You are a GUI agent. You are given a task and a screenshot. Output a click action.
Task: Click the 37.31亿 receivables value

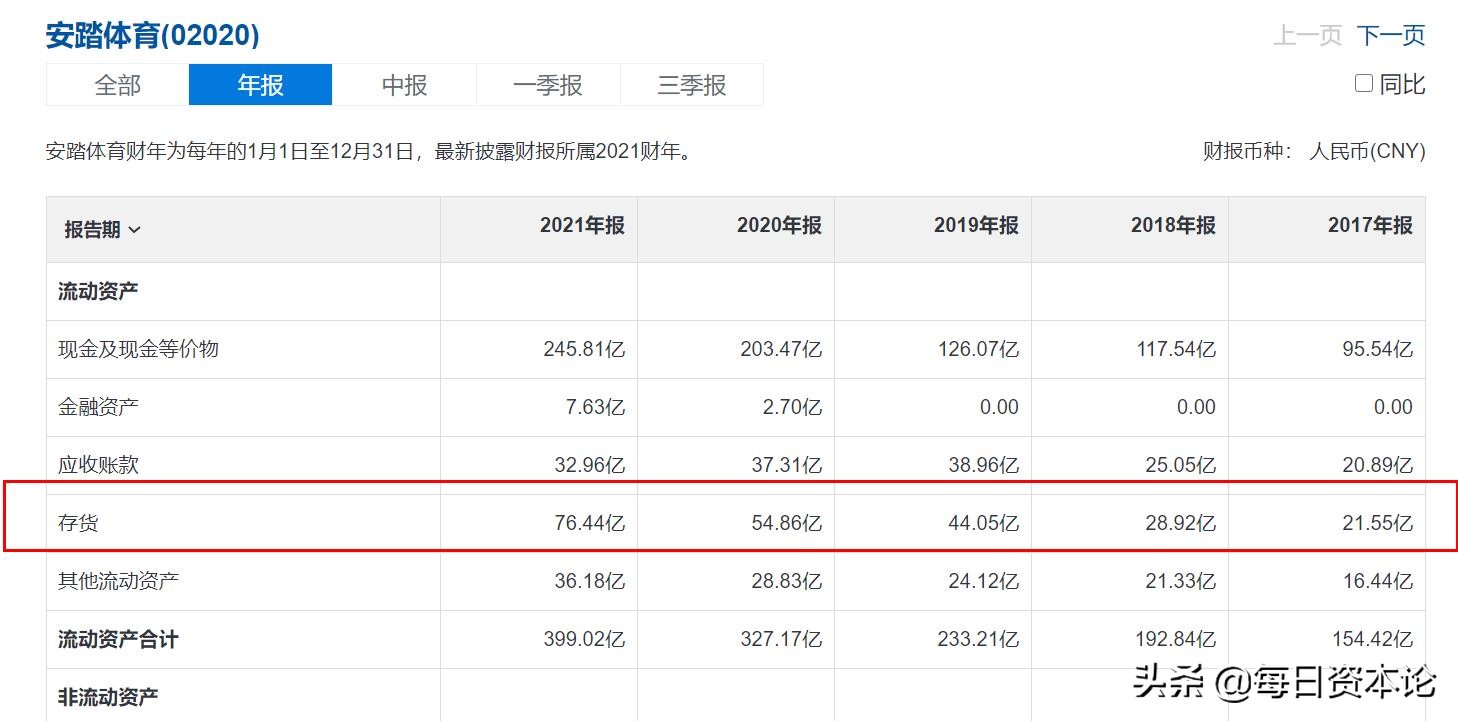[x=787, y=465]
